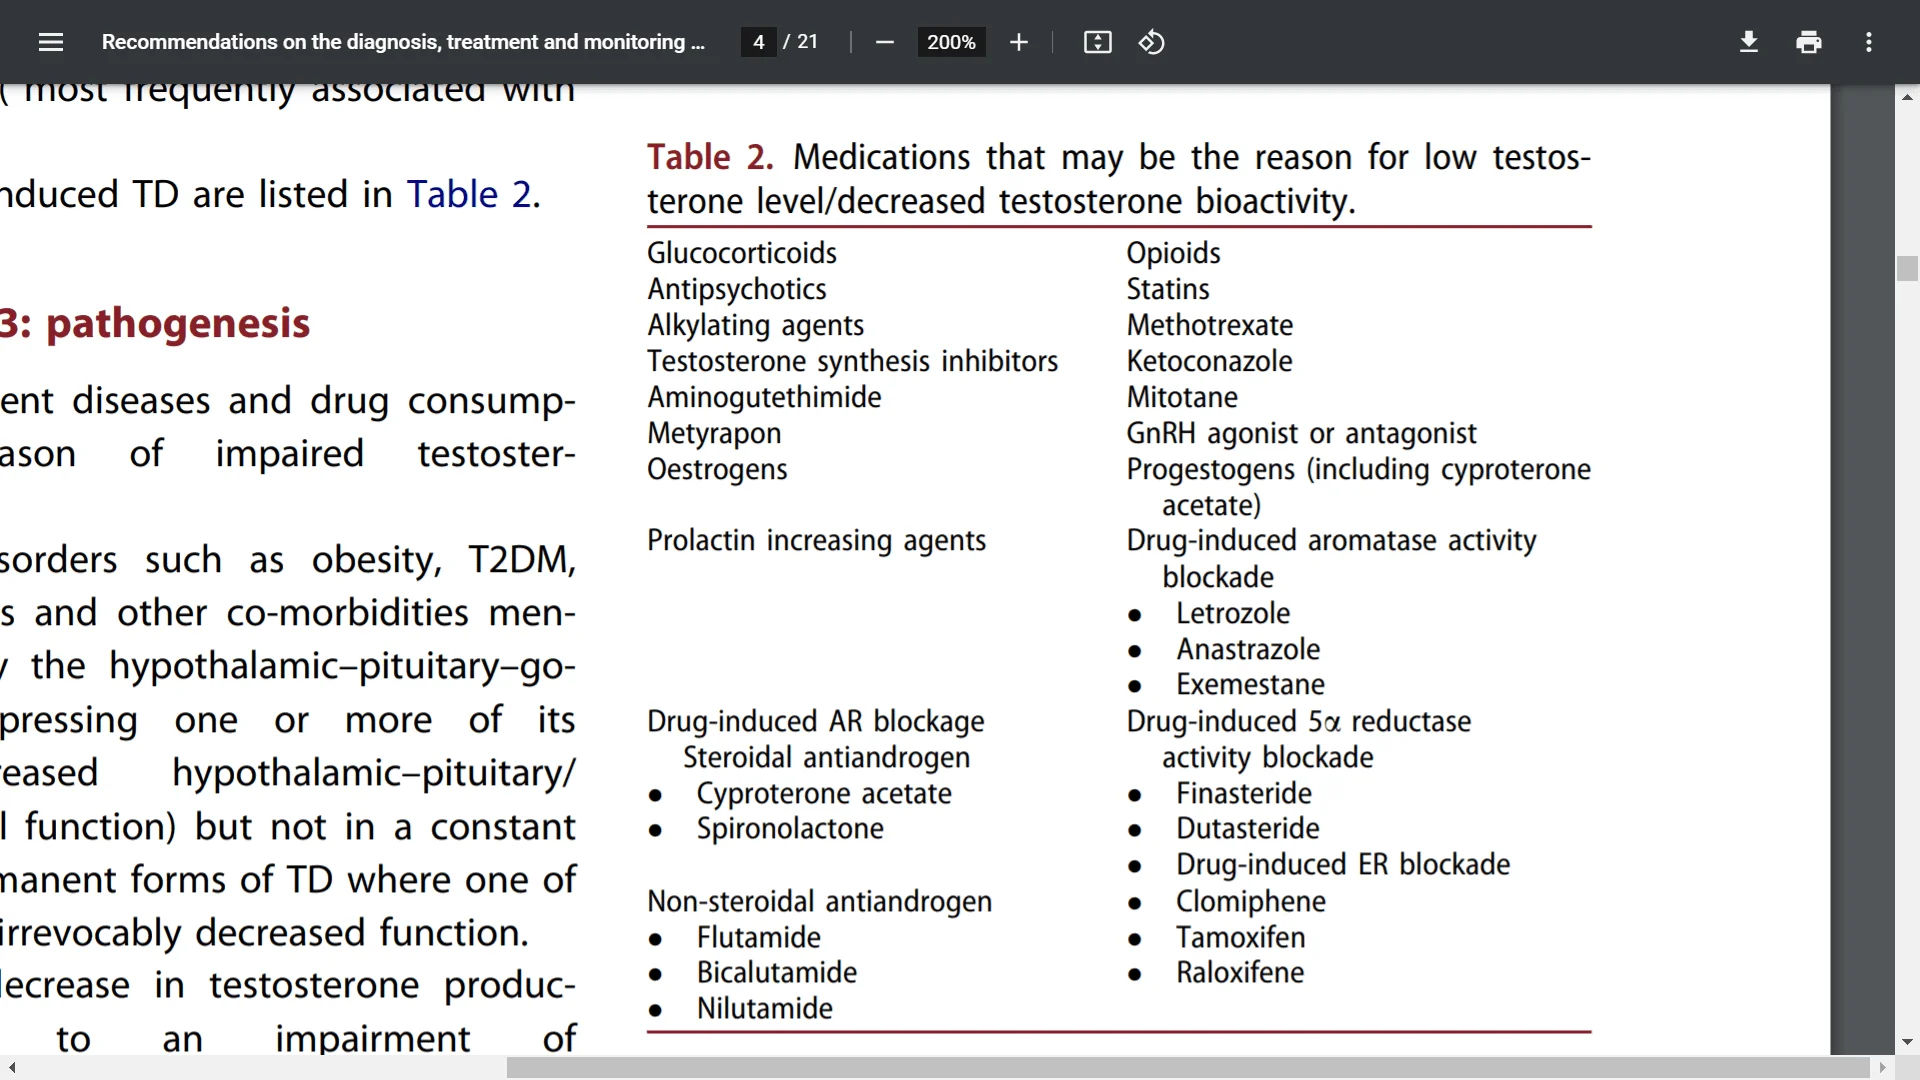Toggle the document sidebar panel
The image size is (1920, 1080).
coord(50,42)
